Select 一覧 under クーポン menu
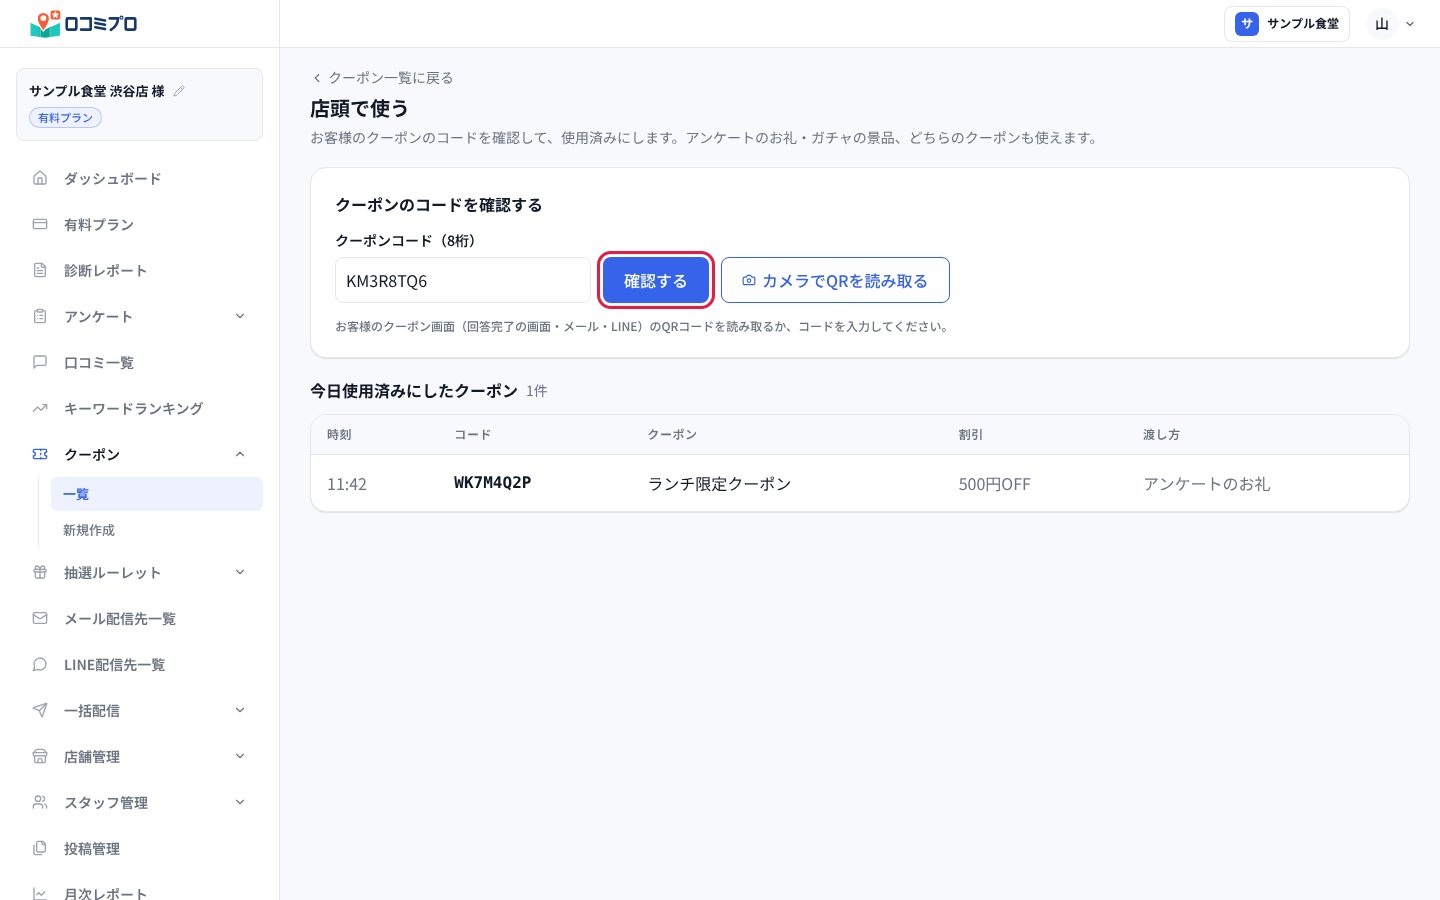Image resolution: width=1440 pixels, height=900 pixels. click(x=157, y=494)
